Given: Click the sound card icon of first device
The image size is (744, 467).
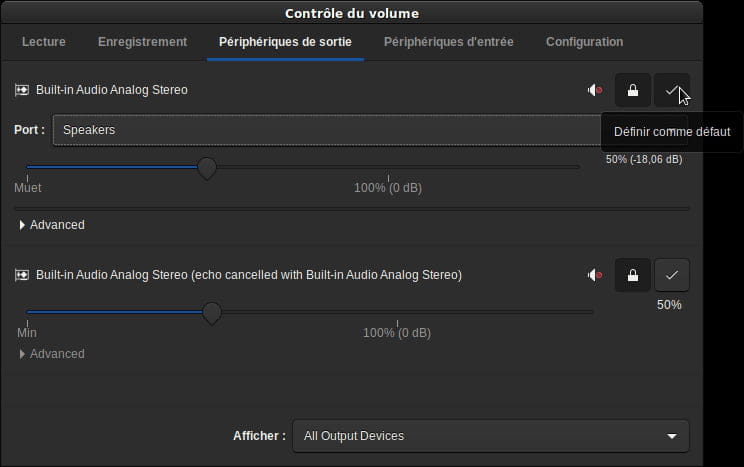Looking at the screenshot, I should coord(22,90).
